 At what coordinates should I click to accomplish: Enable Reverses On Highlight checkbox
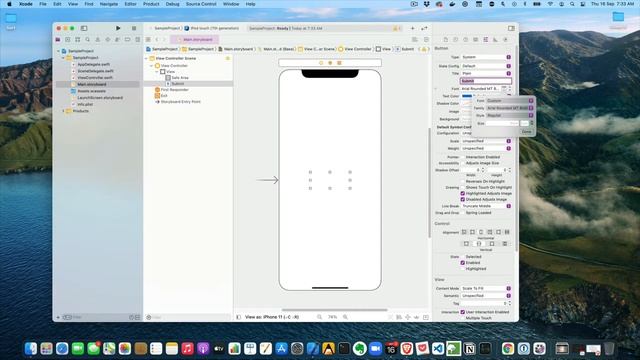tap(462, 181)
